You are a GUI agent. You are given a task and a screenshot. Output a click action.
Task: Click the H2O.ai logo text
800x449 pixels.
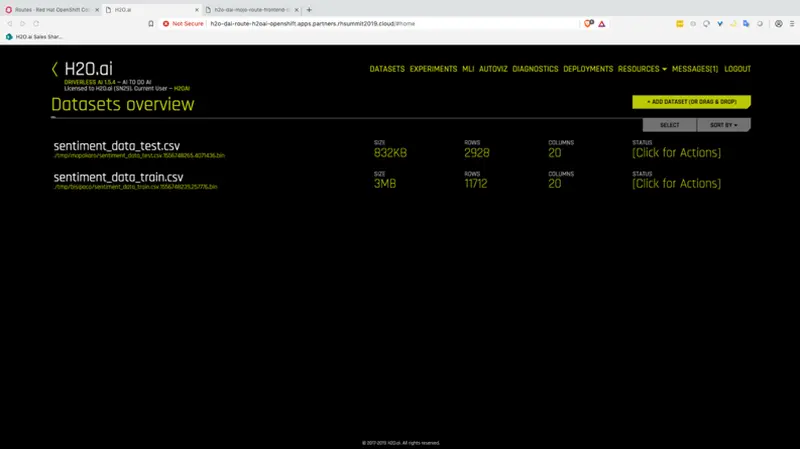point(88,69)
